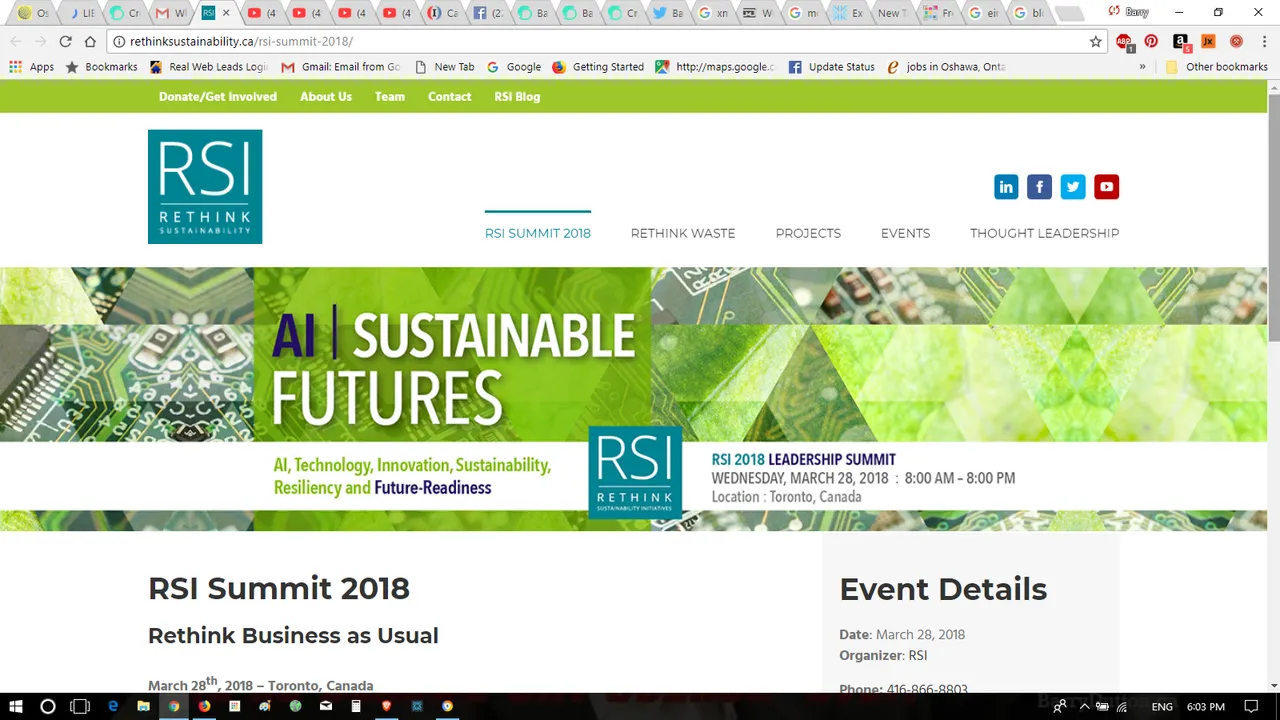This screenshot has width=1280, height=720.
Task: Show hidden system tray icons
Action: [1084, 706]
